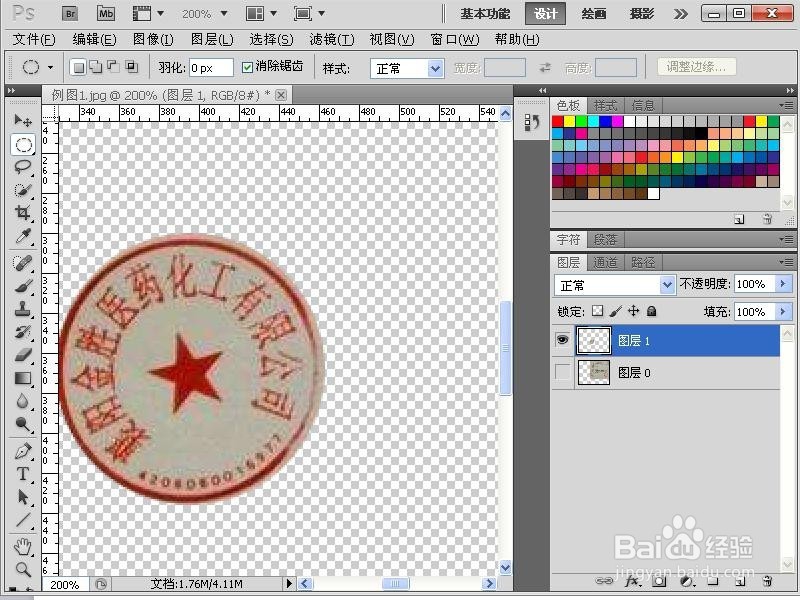Select the Brush tool
This screenshot has height=600, width=800.
click(x=22, y=286)
